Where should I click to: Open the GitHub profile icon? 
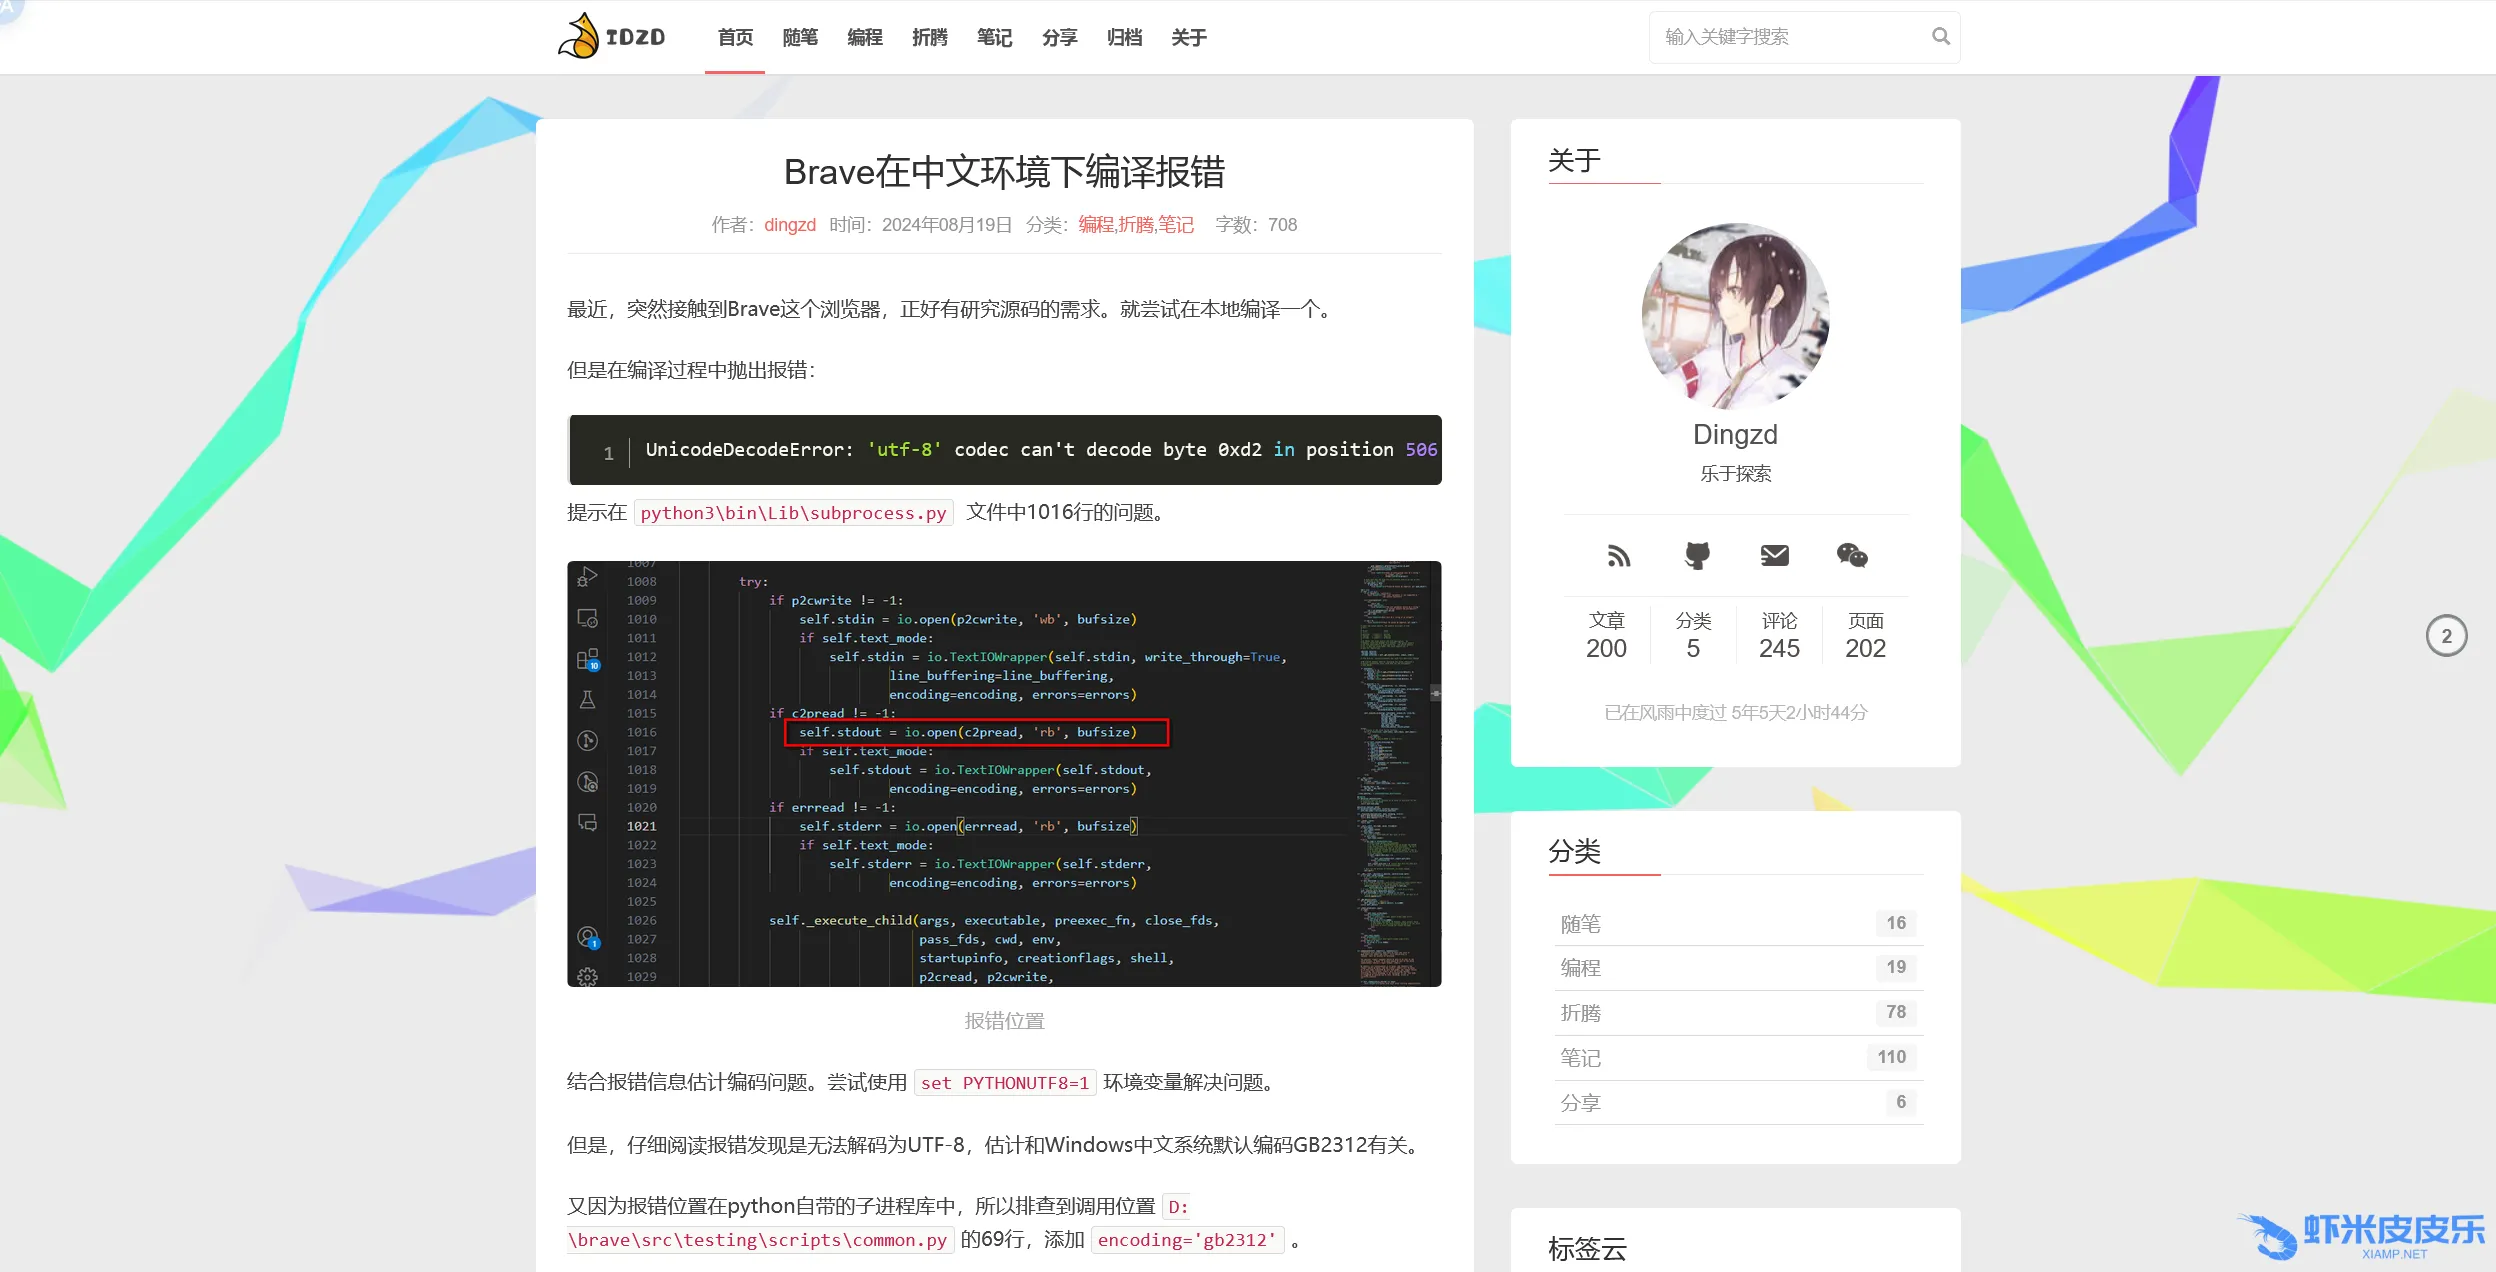coord(1697,555)
